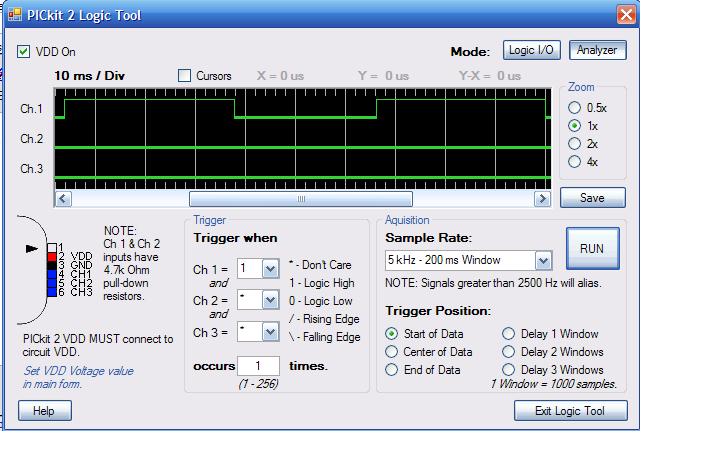Click the '1 Window = 1000 samples.' text
The width and height of the screenshot is (720, 450).
554,384
